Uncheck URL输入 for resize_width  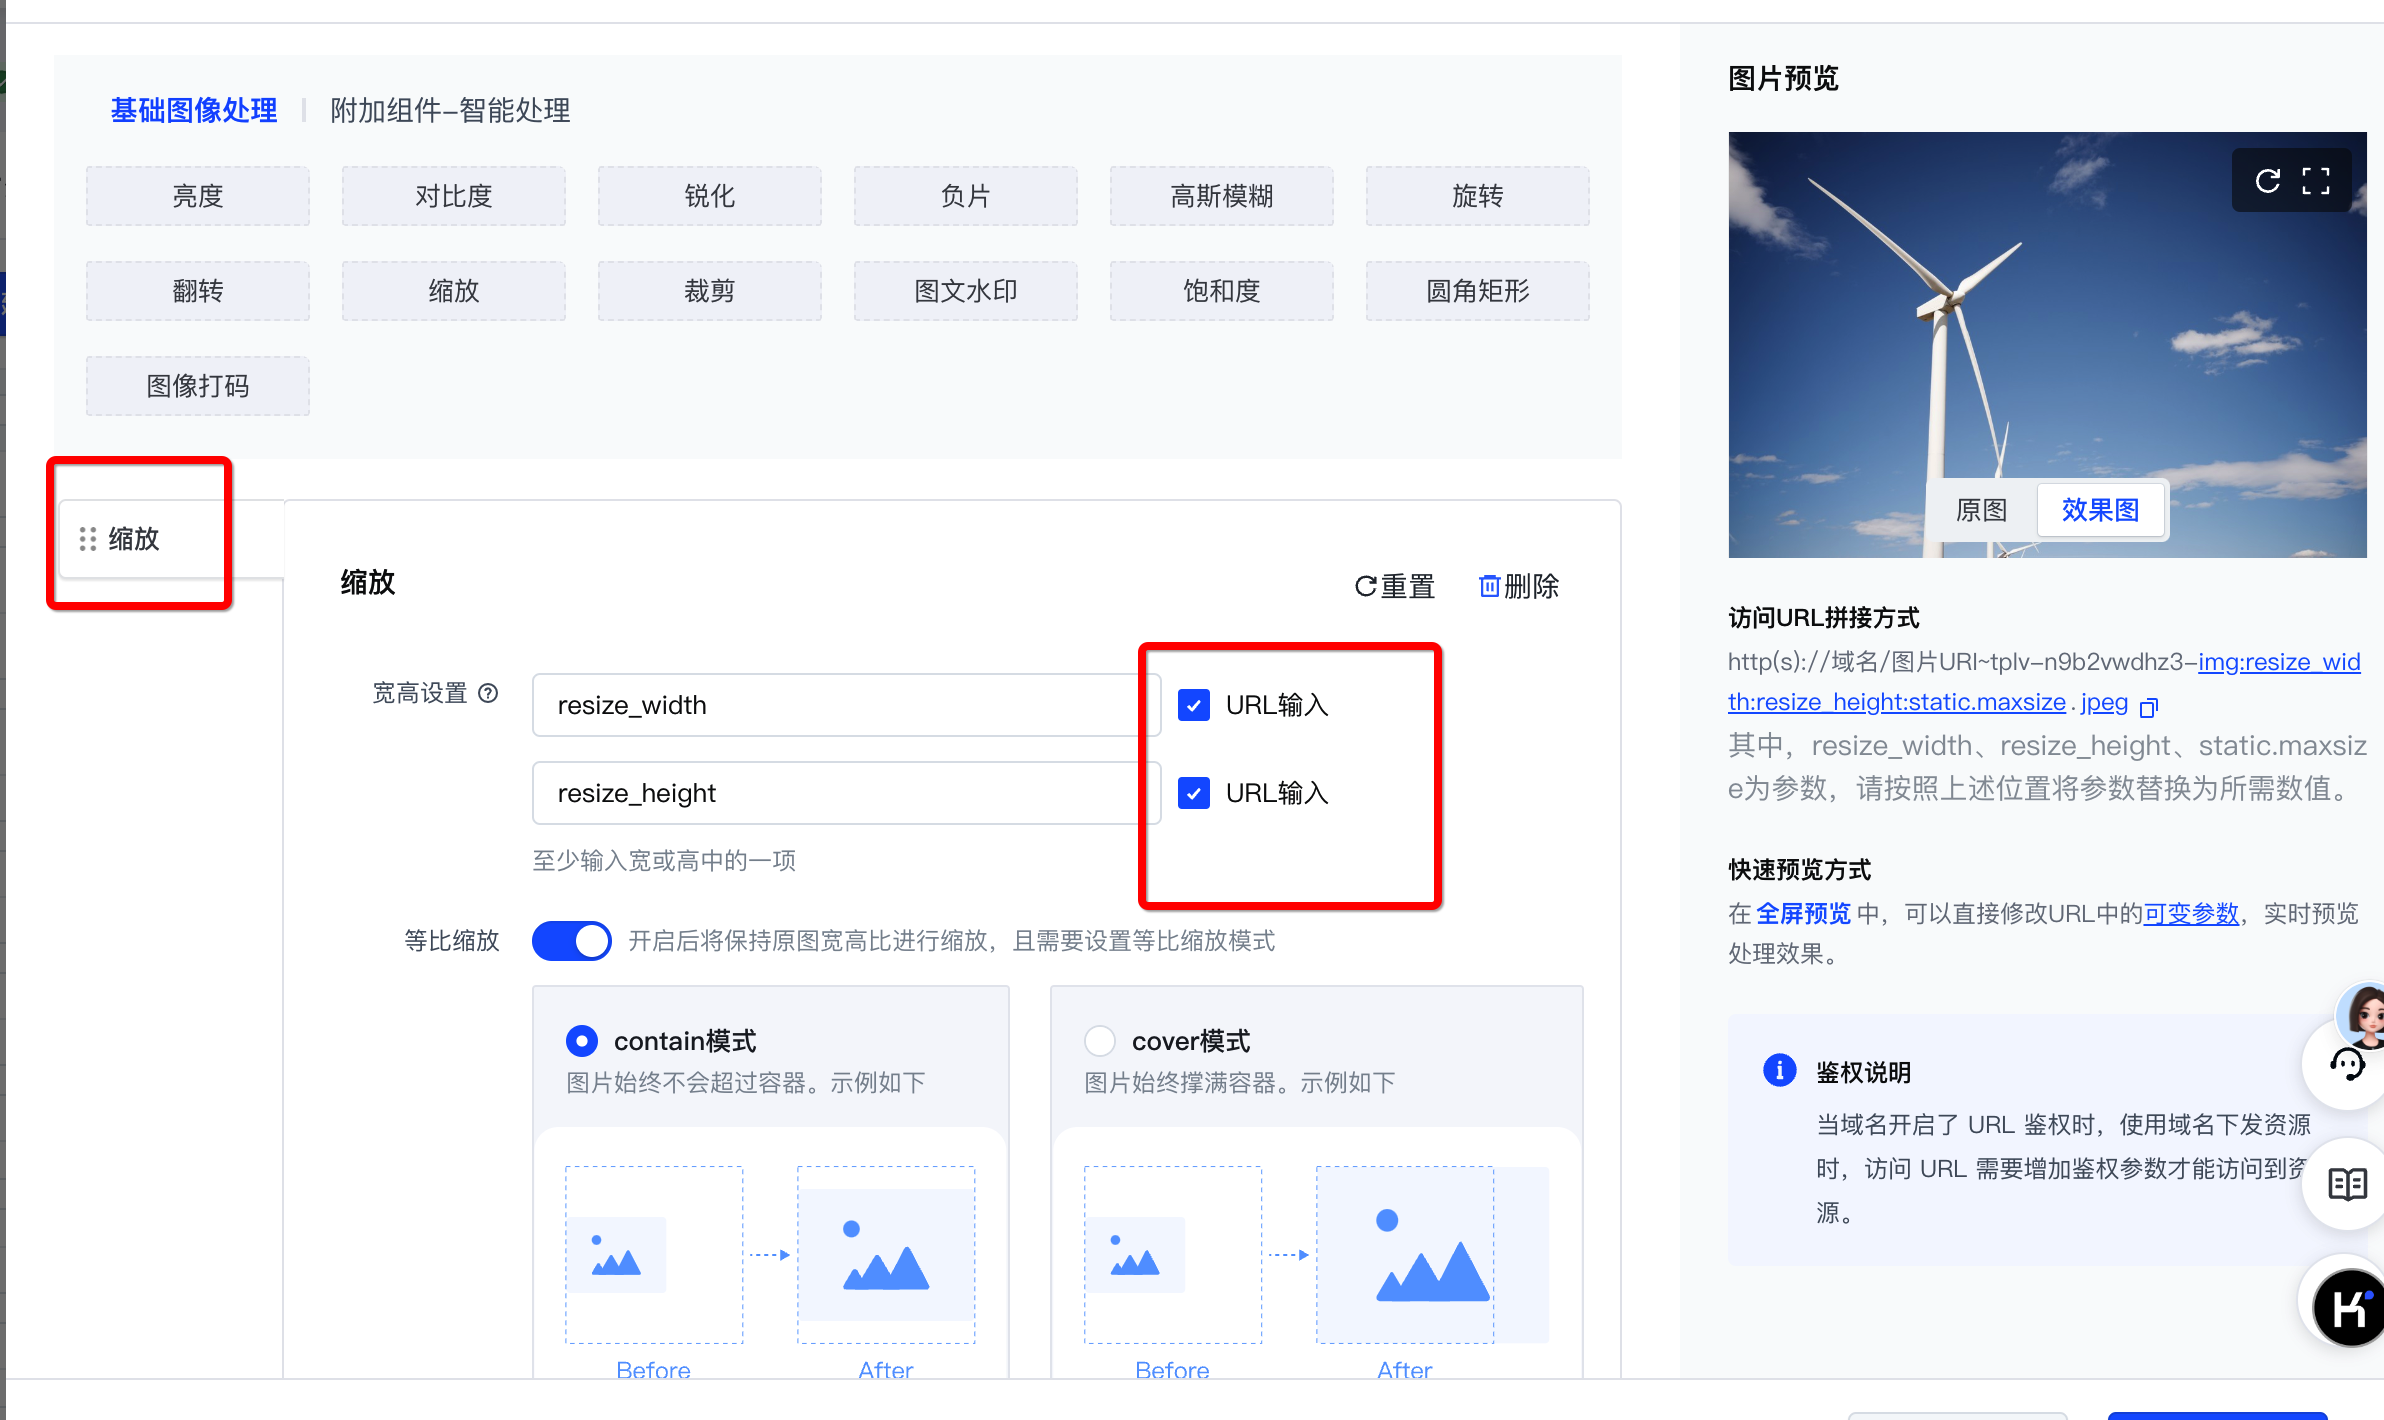[x=1194, y=705]
